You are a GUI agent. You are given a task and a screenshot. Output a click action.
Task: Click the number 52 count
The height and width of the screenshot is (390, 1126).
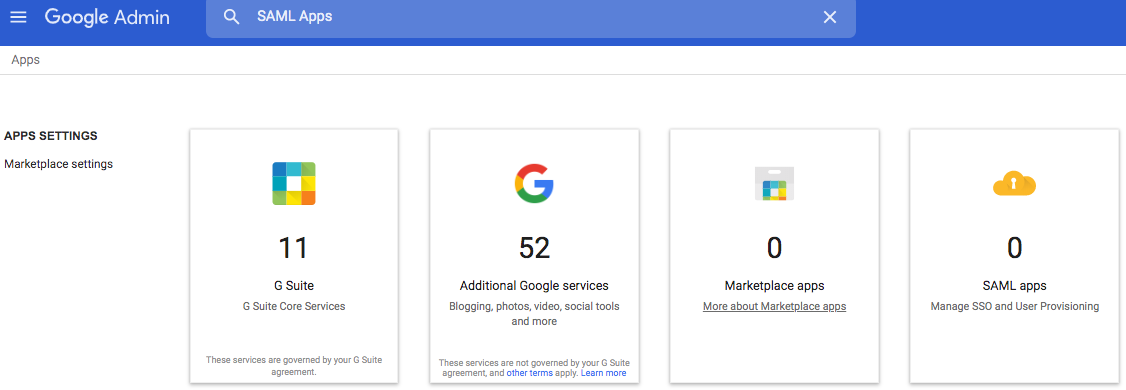pos(534,248)
